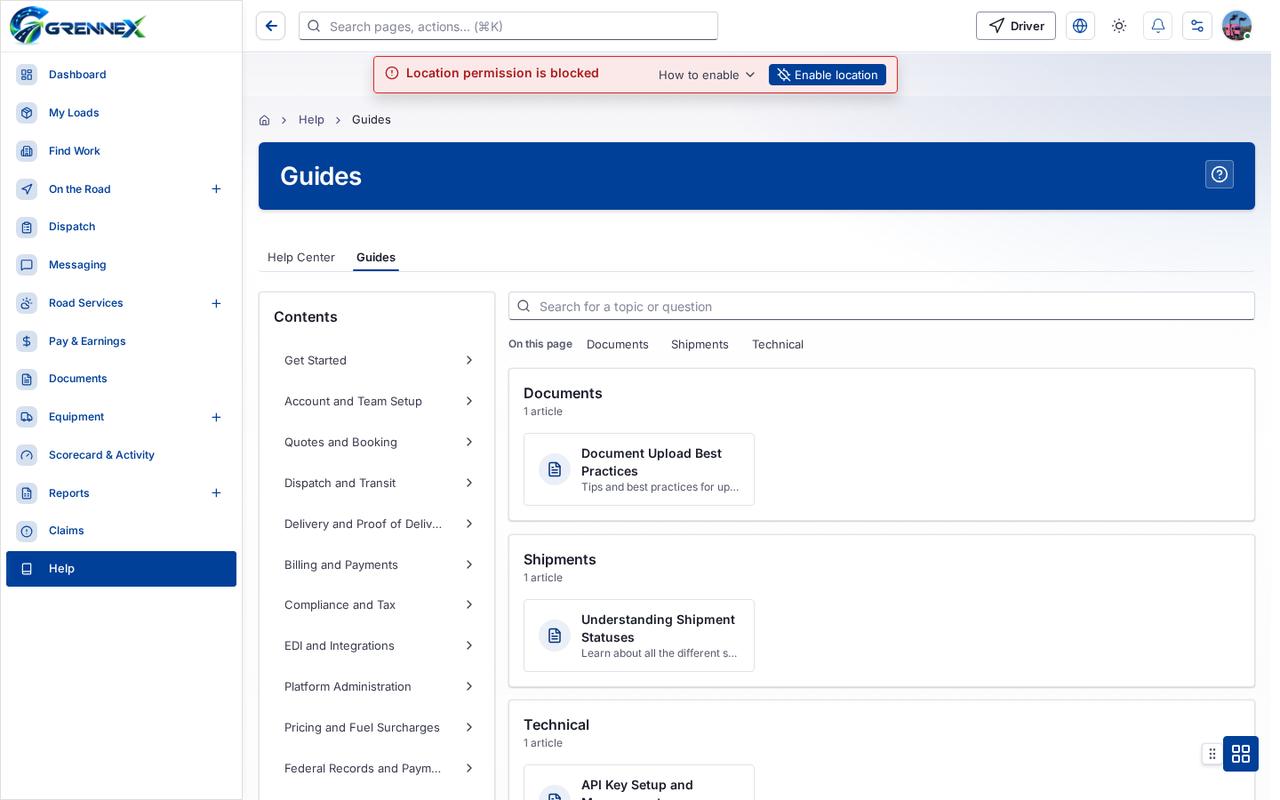This screenshot has width=1280, height=800.
Task: Switch to the Help Center tab
Action: tap(301, 258)
